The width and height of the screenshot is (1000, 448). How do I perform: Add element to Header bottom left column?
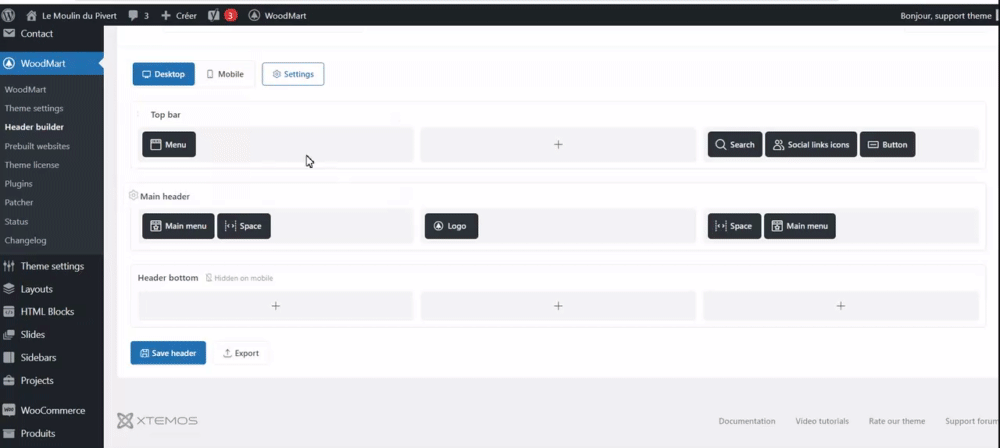(276, 306)
